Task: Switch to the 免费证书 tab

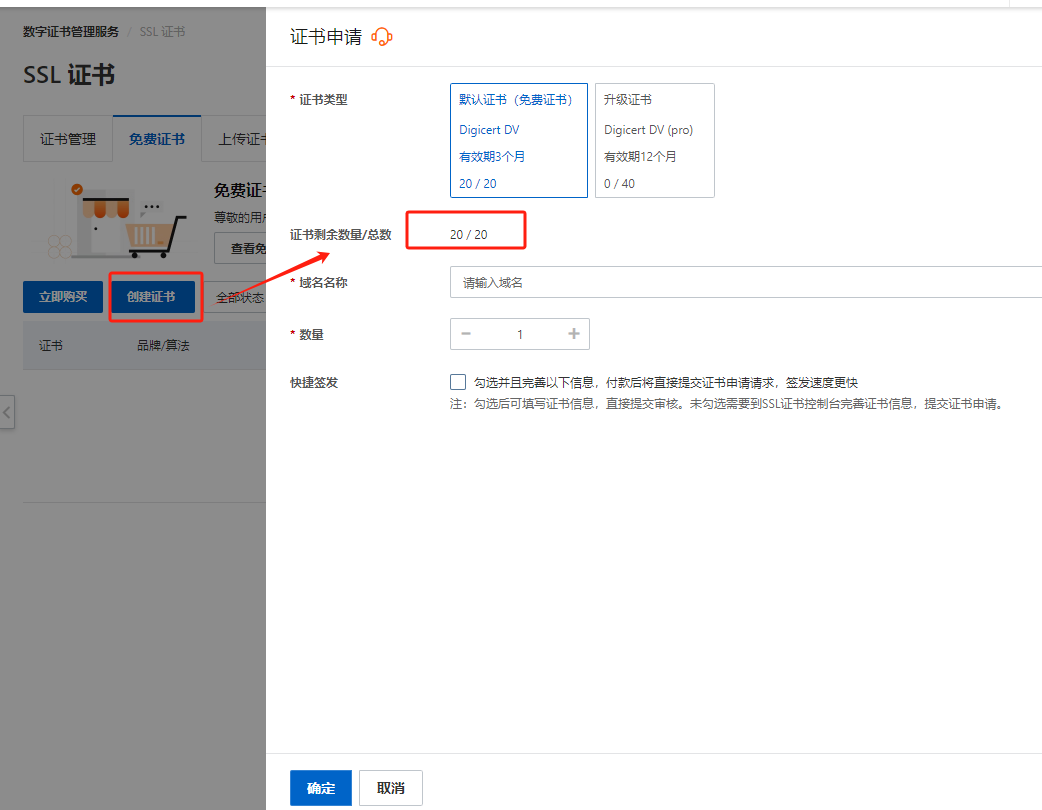Action: pyautogui.click(x=157, y=139)
